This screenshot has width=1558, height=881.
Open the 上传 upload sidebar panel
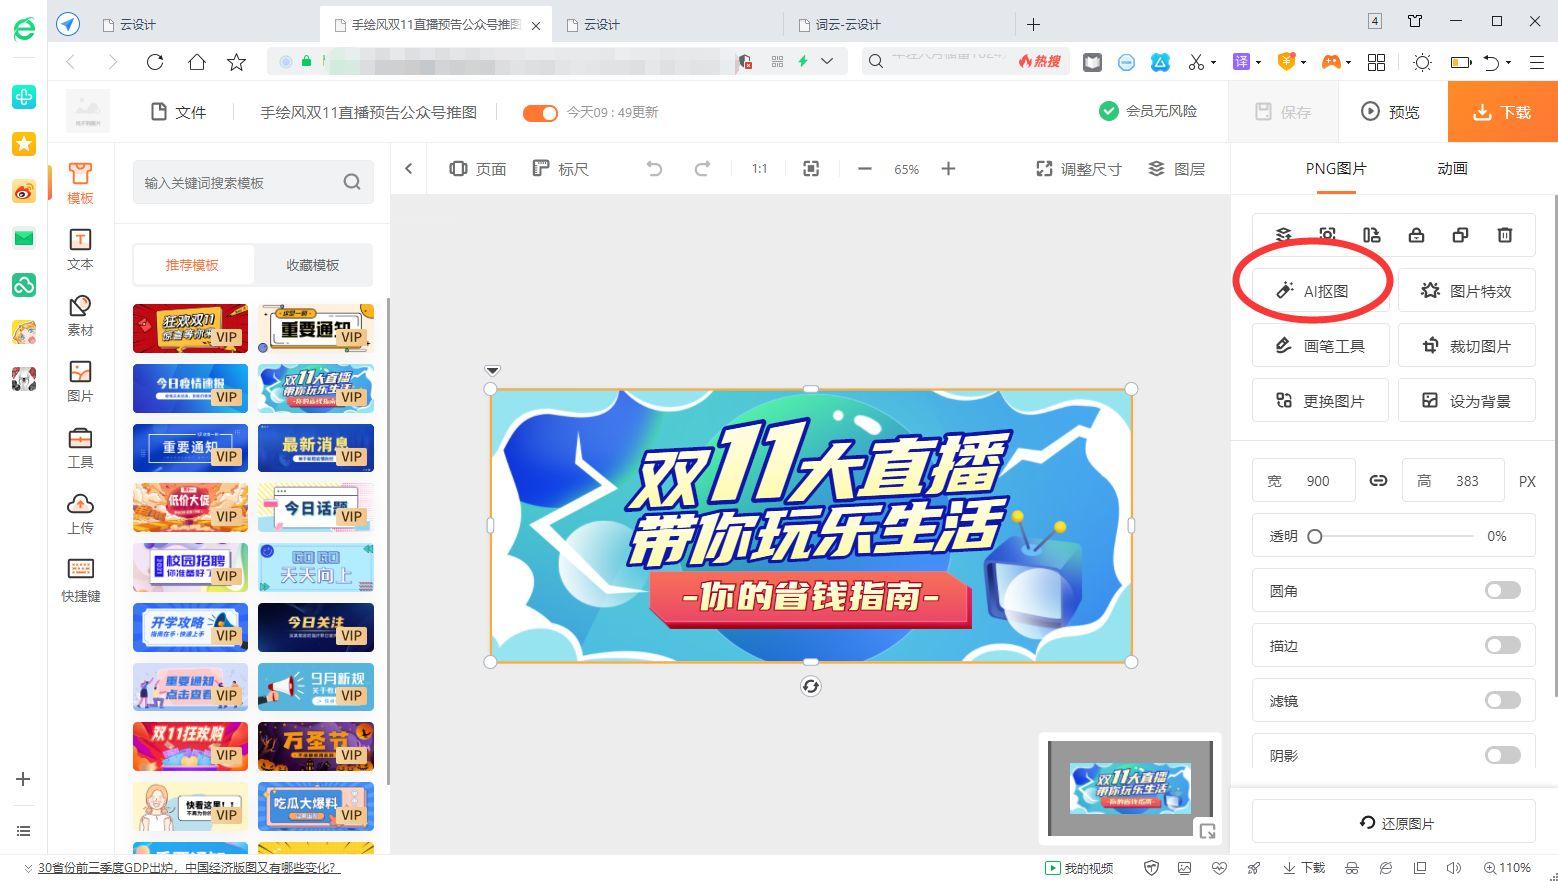(x=80, y=513)
